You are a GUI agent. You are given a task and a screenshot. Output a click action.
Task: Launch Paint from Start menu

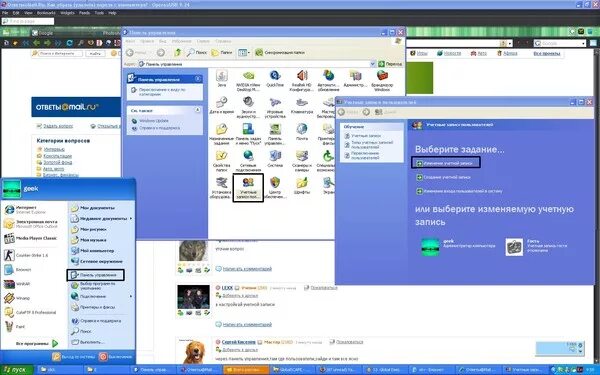coord(15,326)
